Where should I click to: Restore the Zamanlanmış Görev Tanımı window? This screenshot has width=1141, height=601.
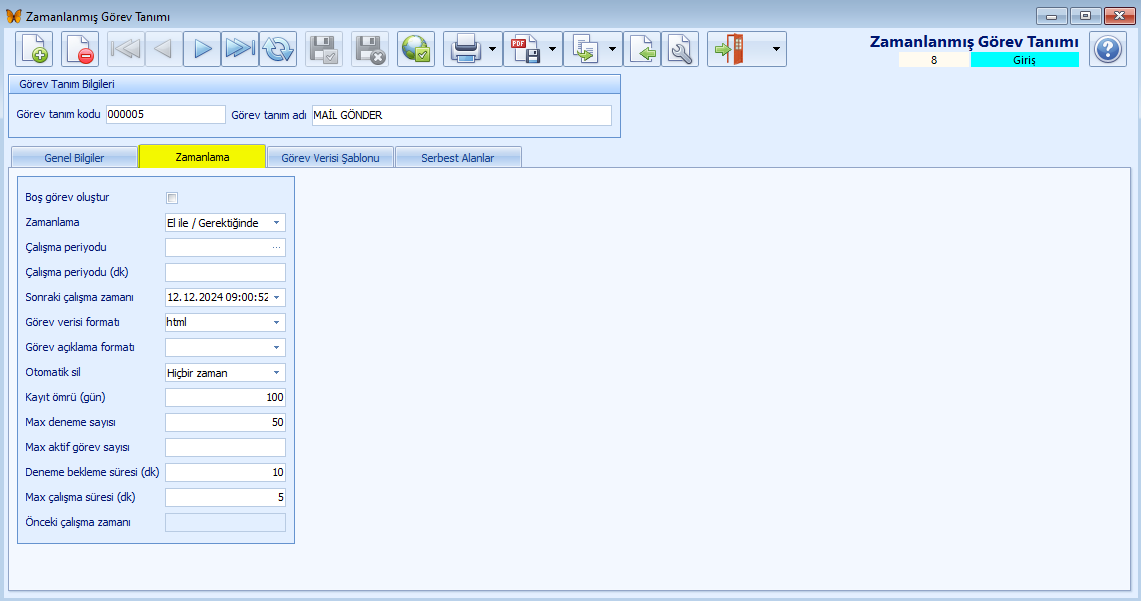click(x=1085, y=15)
